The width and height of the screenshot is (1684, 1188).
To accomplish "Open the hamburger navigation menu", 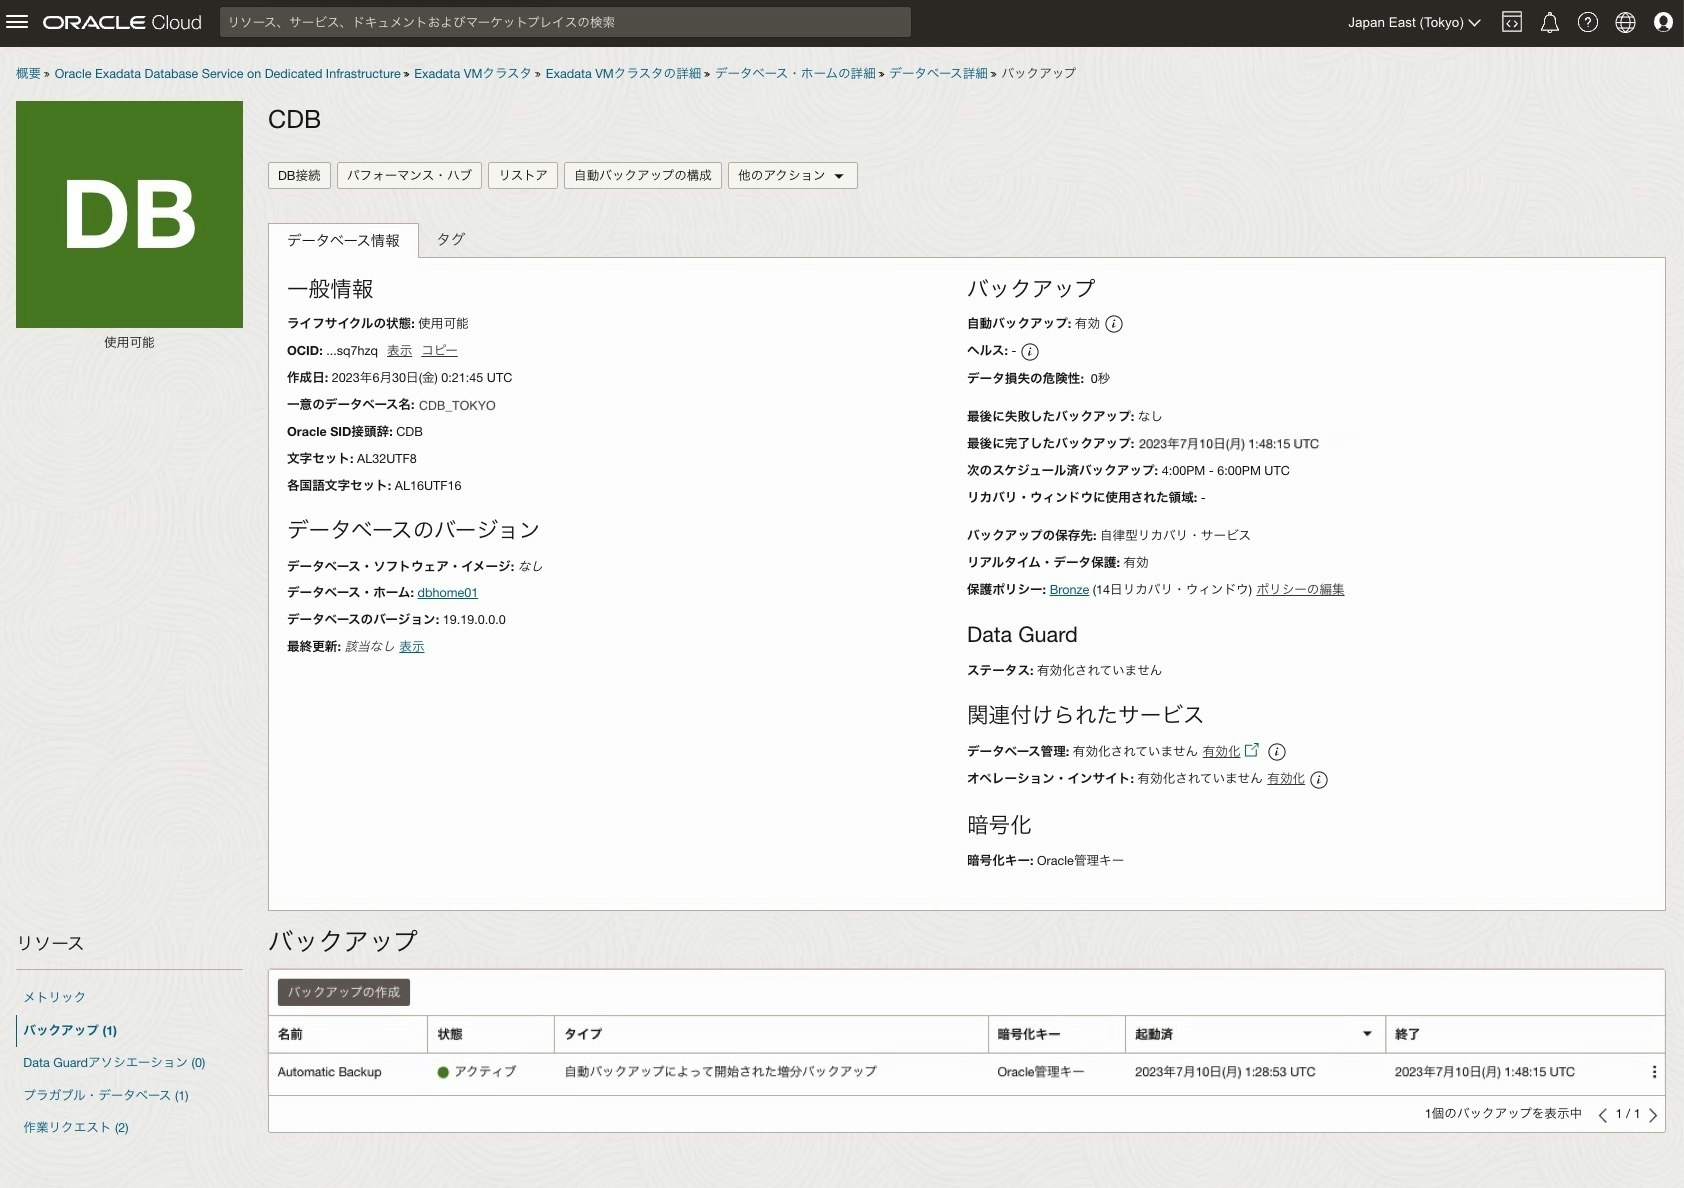I will [x=17, y=22].
